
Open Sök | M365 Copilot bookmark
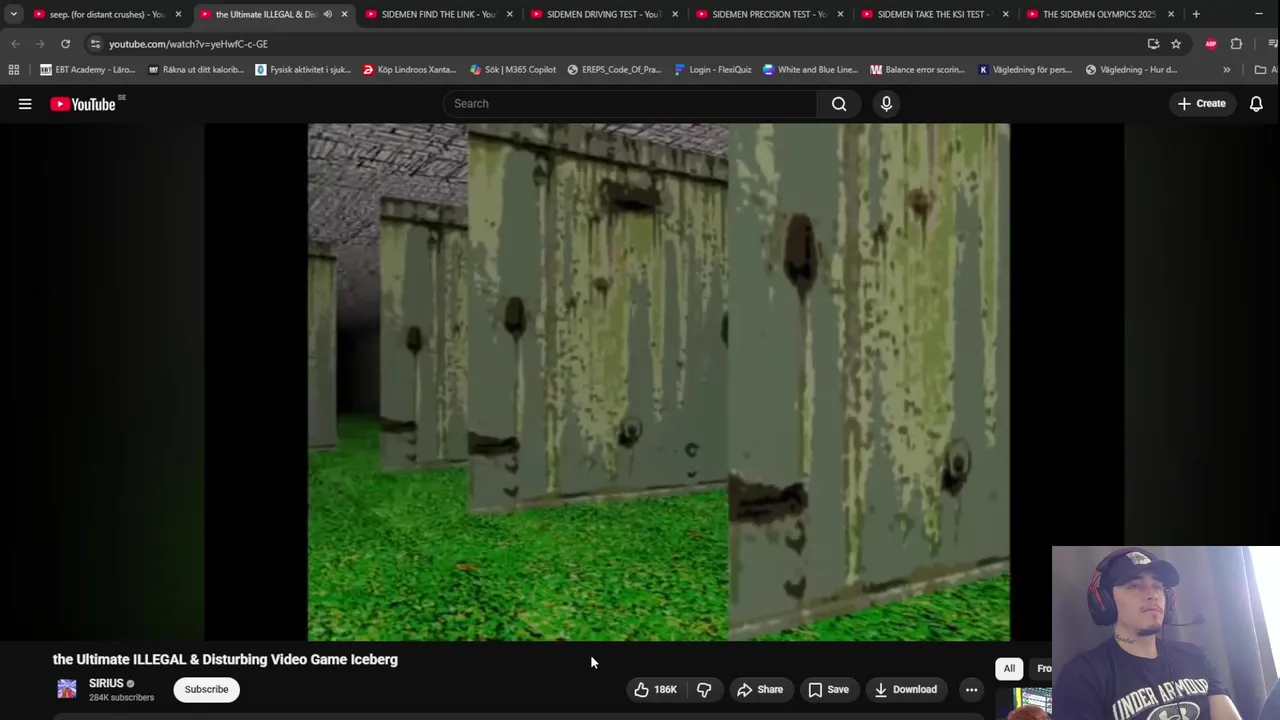[513, 70]
